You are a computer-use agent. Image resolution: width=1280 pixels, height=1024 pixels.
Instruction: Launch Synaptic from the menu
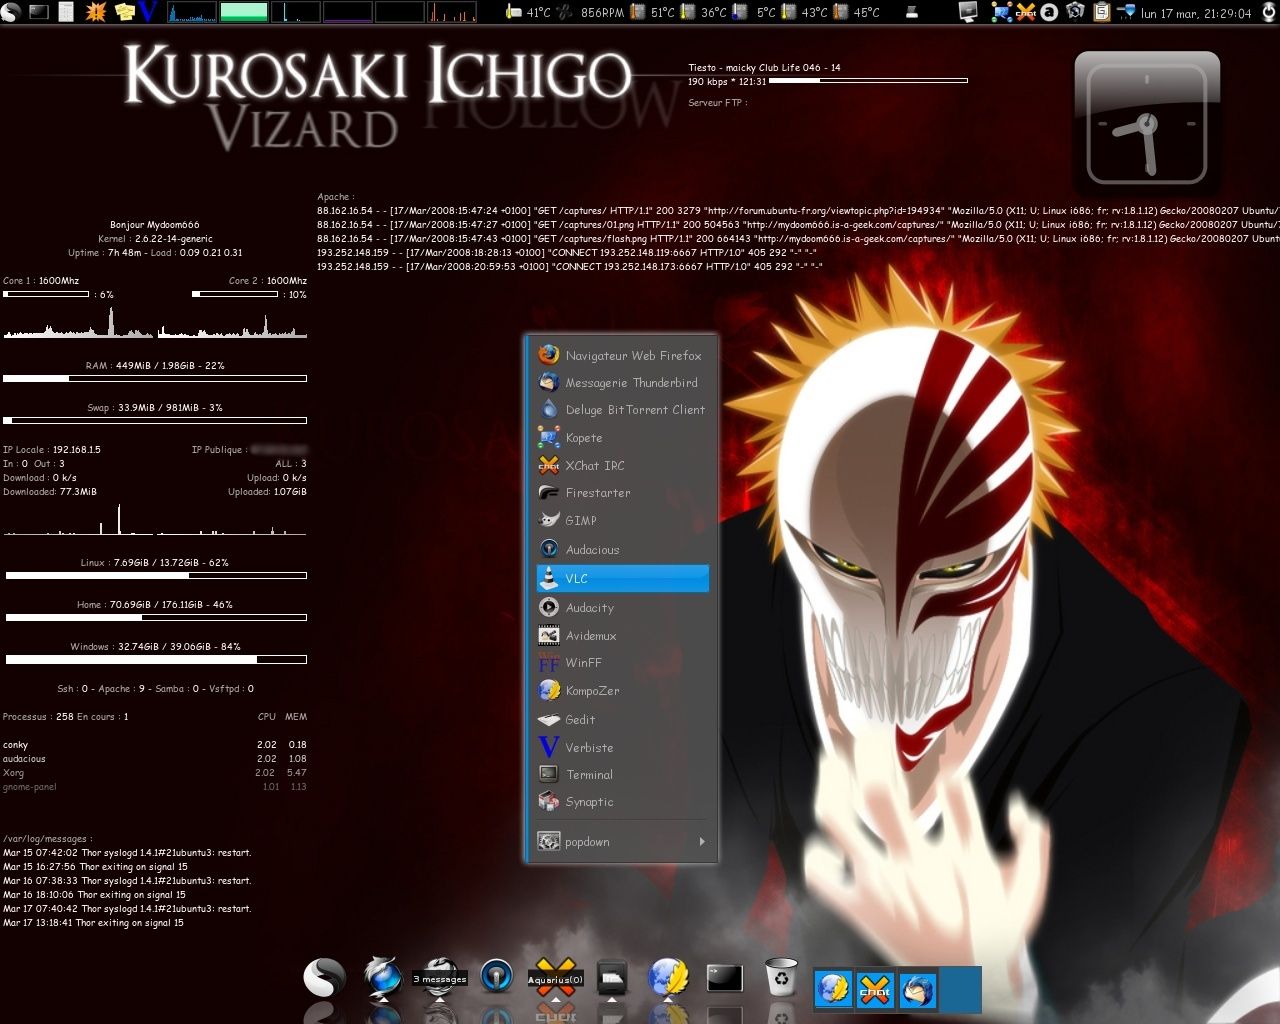coord(622,801)
